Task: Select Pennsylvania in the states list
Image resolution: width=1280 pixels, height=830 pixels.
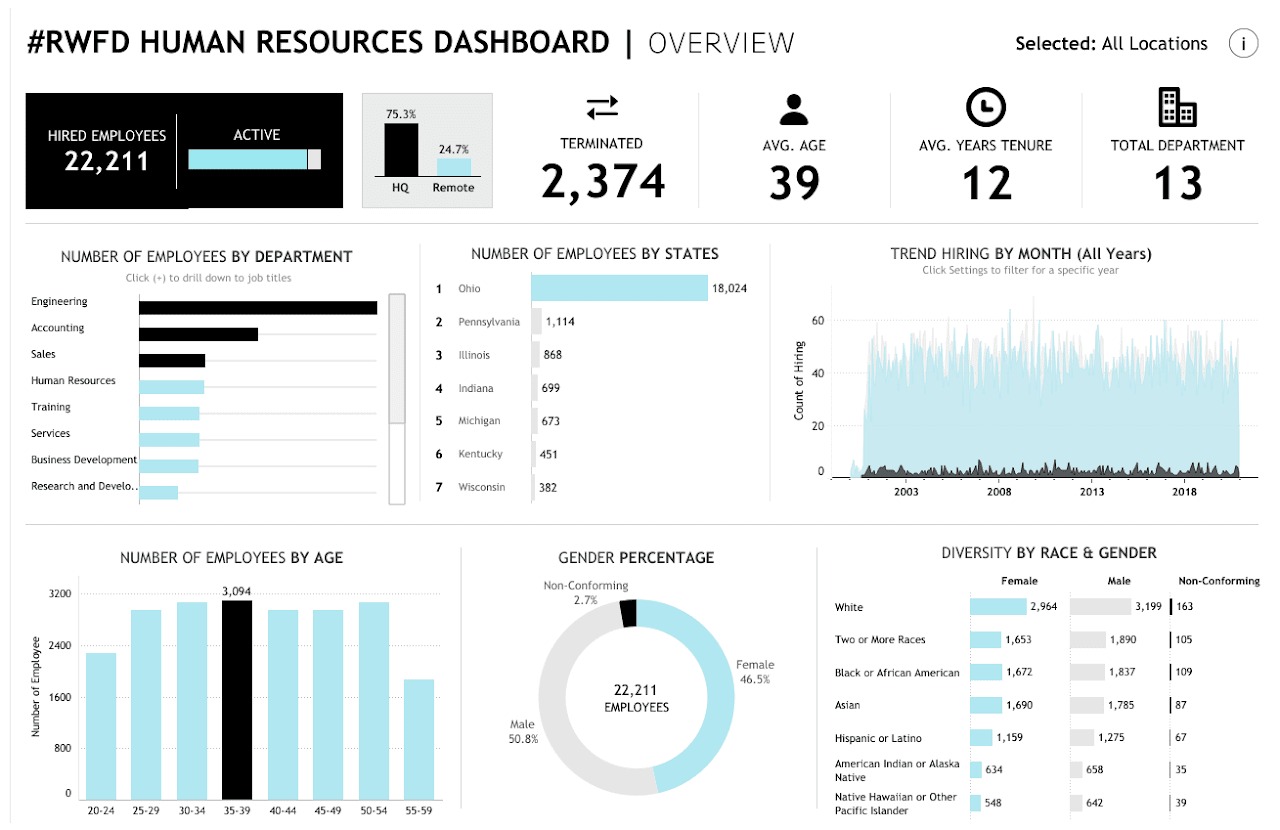Action: point(488,322)
